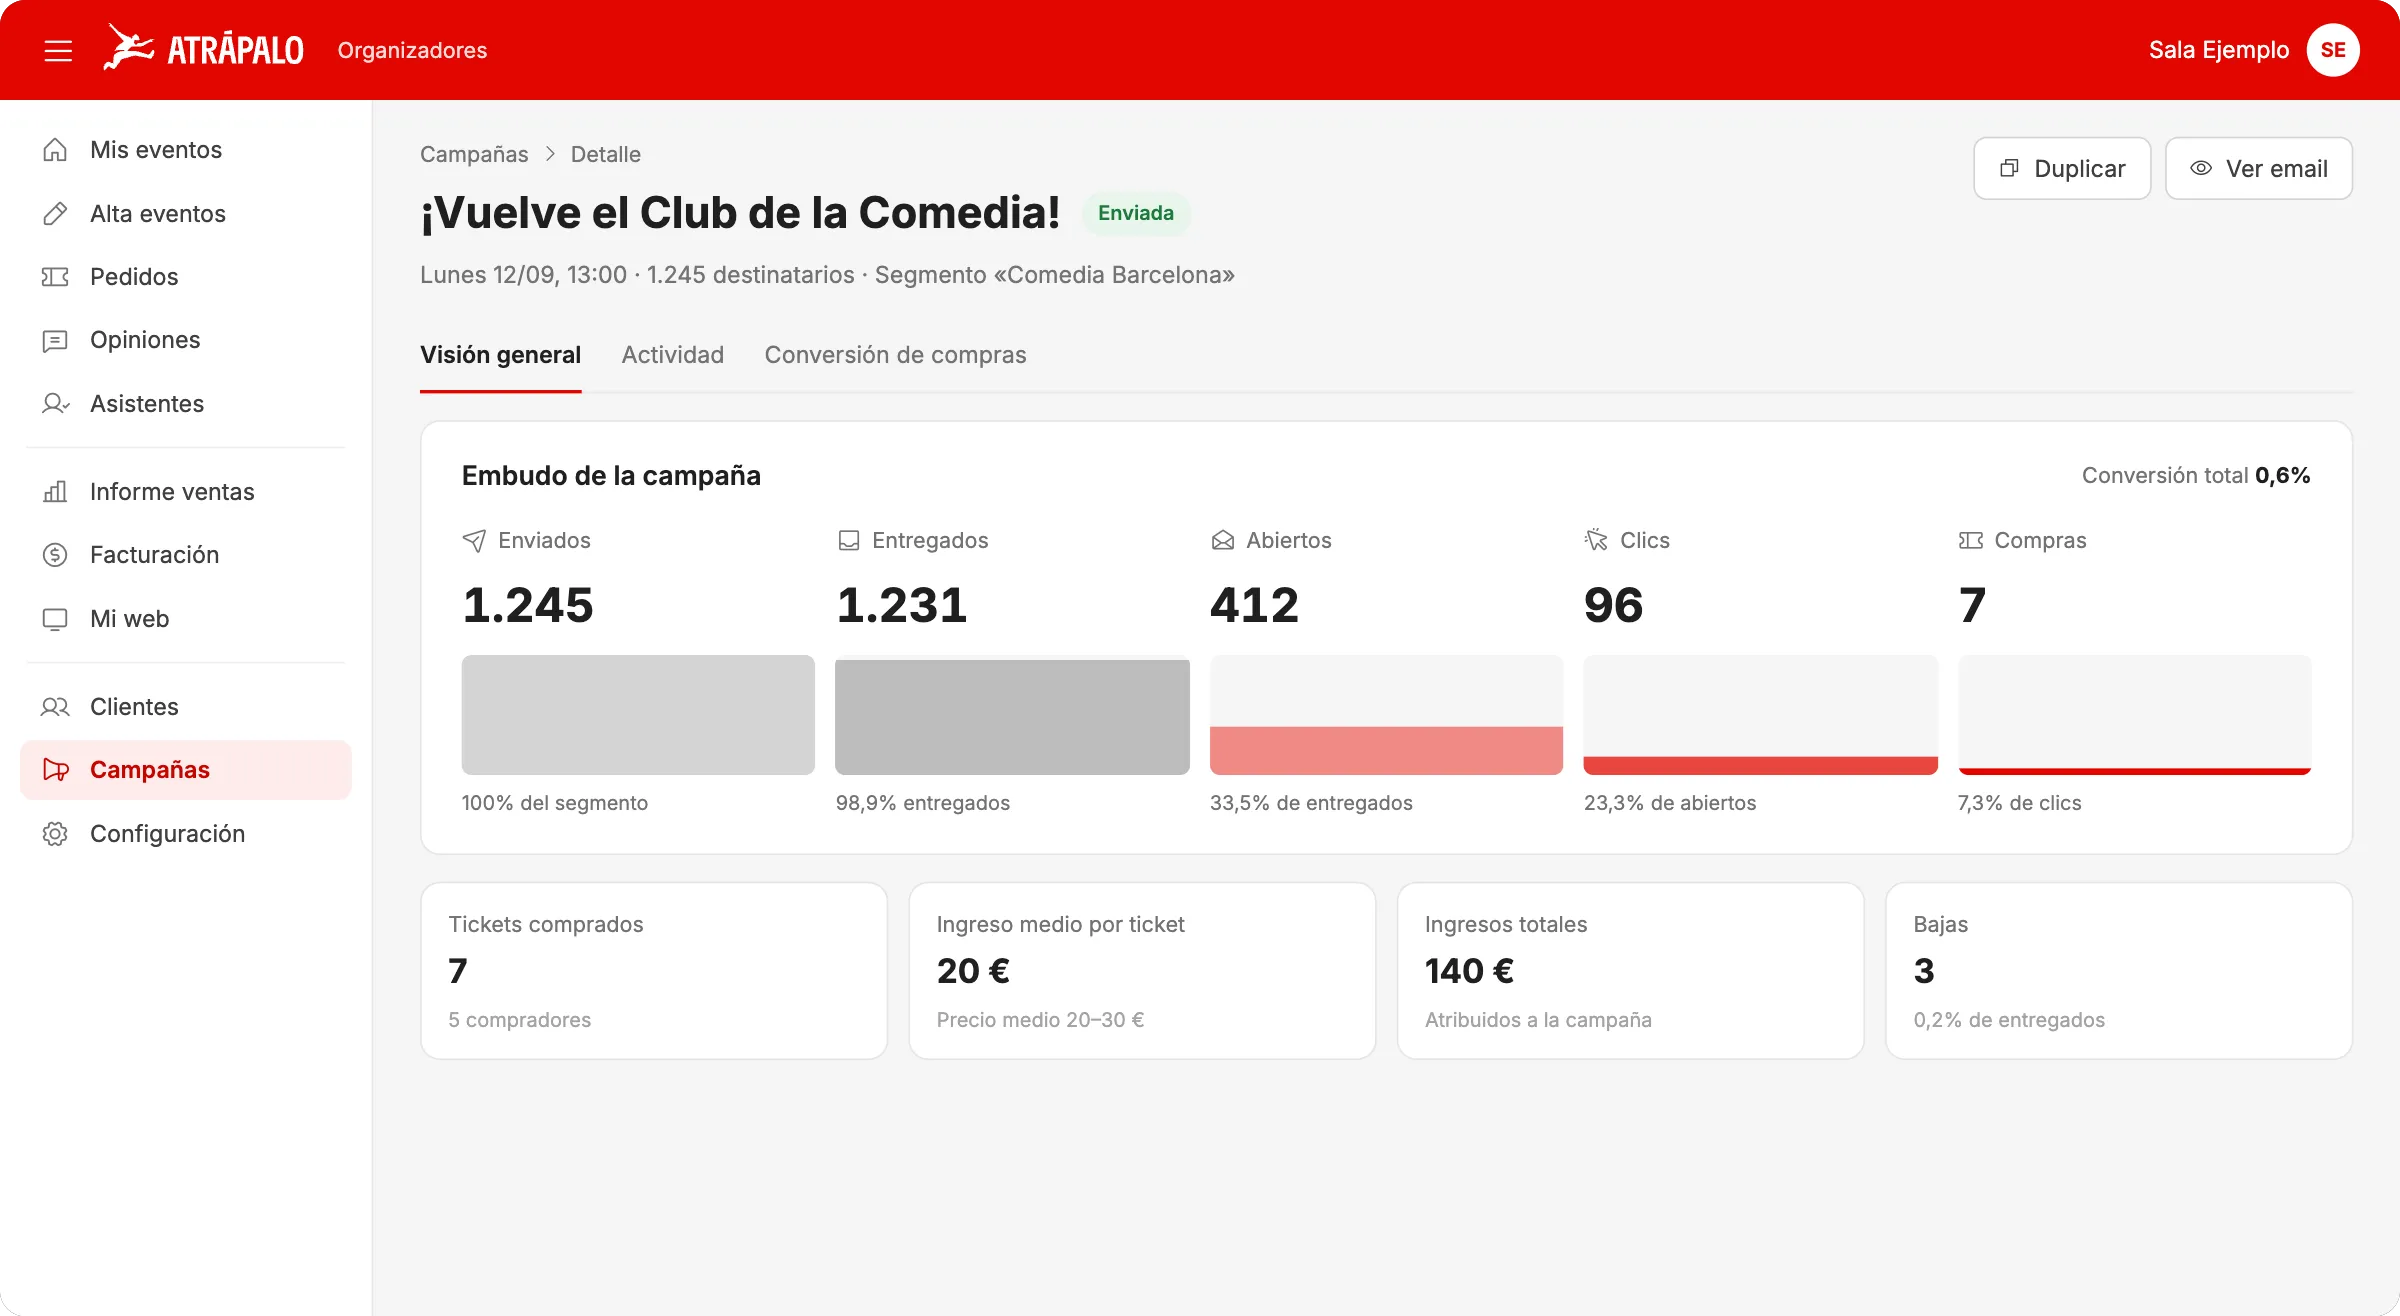Viewport: 2400px width, 1316px height.
Task: Click the Ingresos totales card
Action: pyautogui.click(x=1631, y=971)
